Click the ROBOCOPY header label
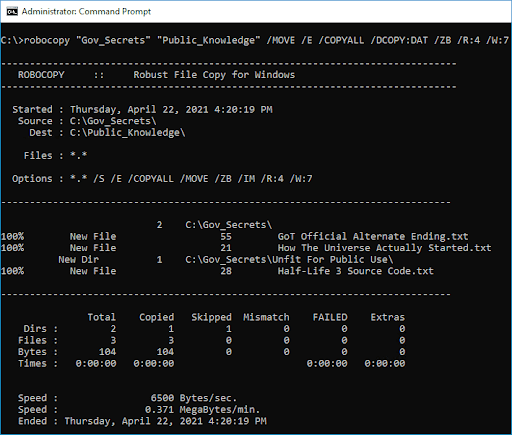 [x=41, y=75]
